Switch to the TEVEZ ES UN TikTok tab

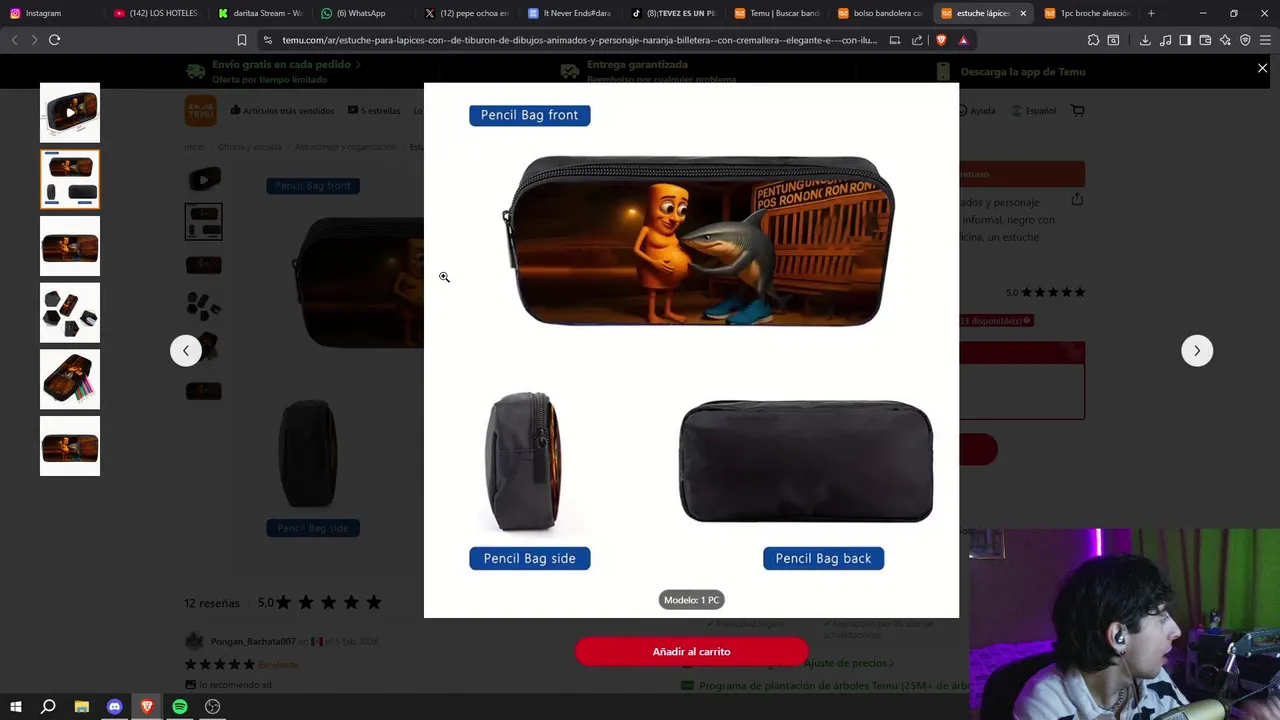pos(675,13)
